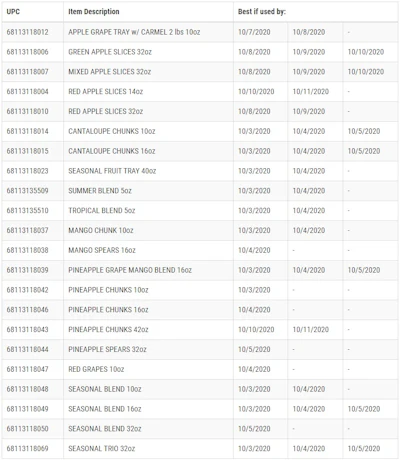The height and width of the screenshot is (460, 400).
Task: Click the 10/5/2020 date for SEASONAL BLEND 32oz
Action: [x=254, y=429]
